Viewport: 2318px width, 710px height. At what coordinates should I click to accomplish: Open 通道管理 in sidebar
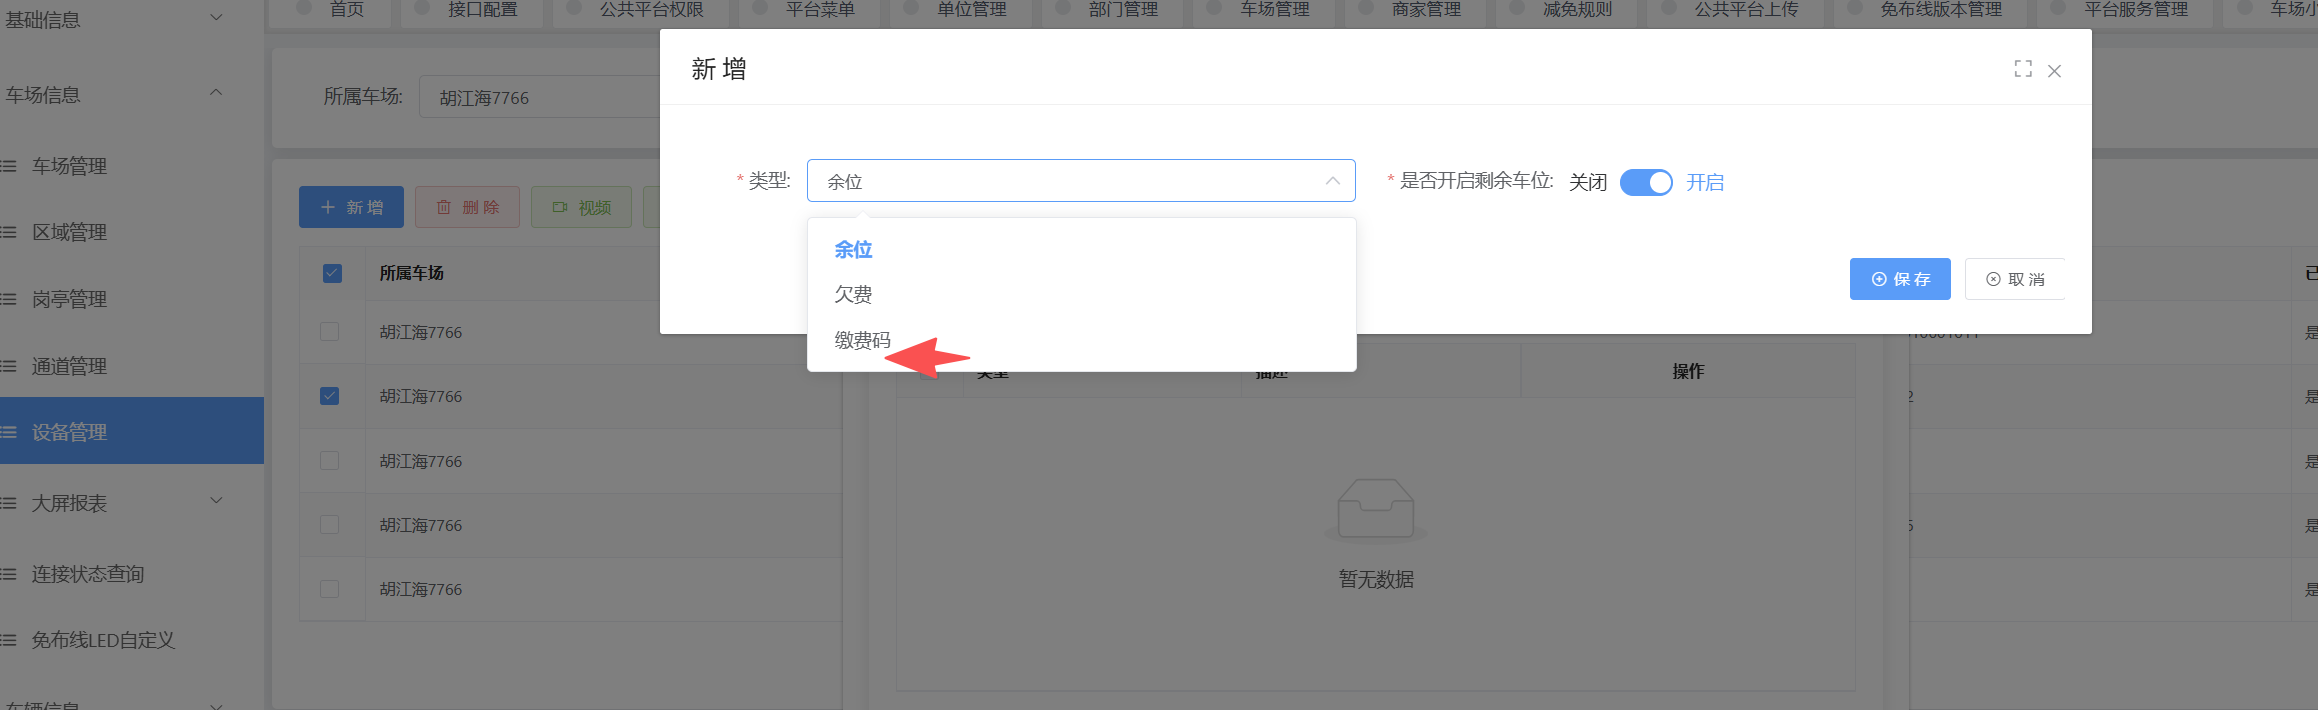click(x=132, y=366)
